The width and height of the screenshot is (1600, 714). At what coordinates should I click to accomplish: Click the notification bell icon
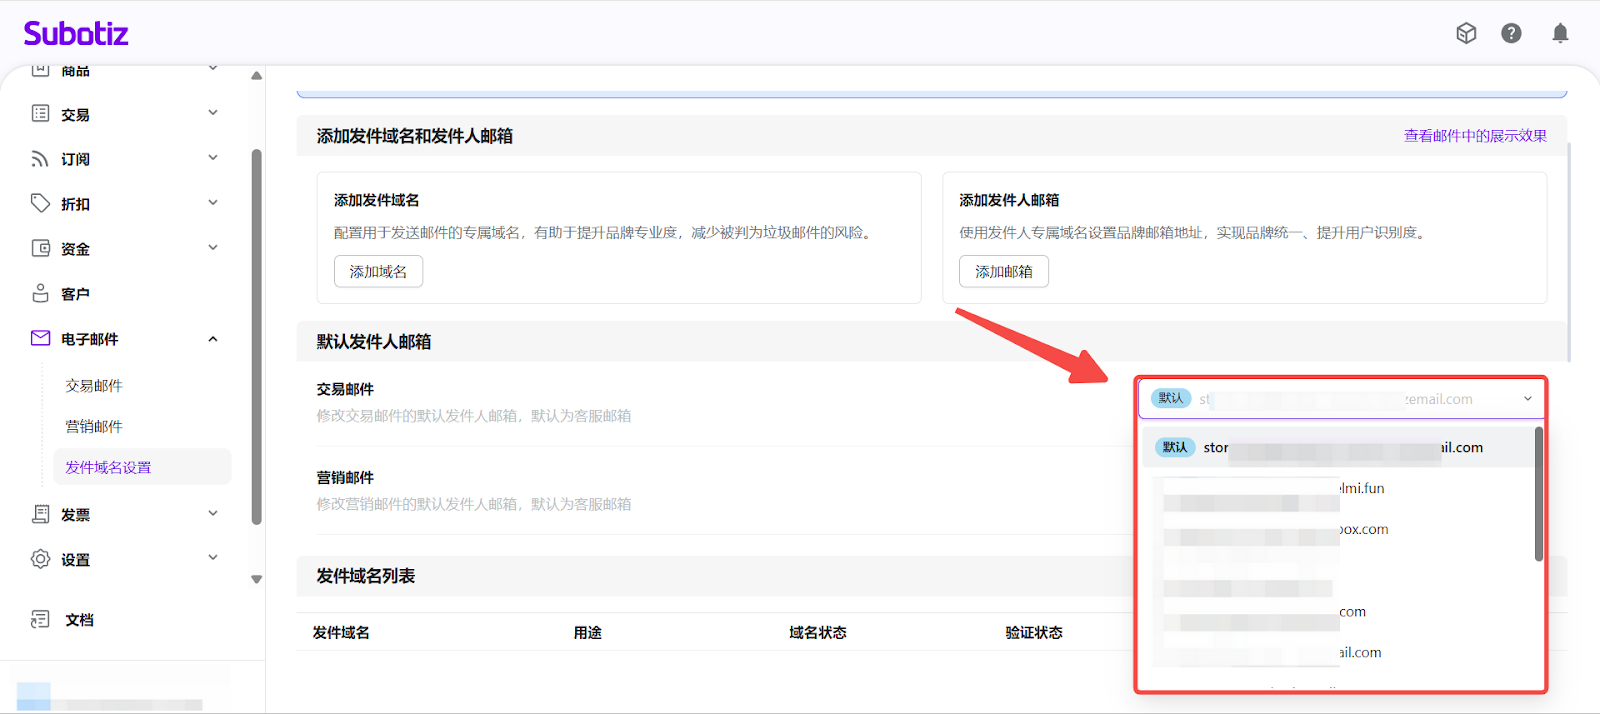point(1559,34)
